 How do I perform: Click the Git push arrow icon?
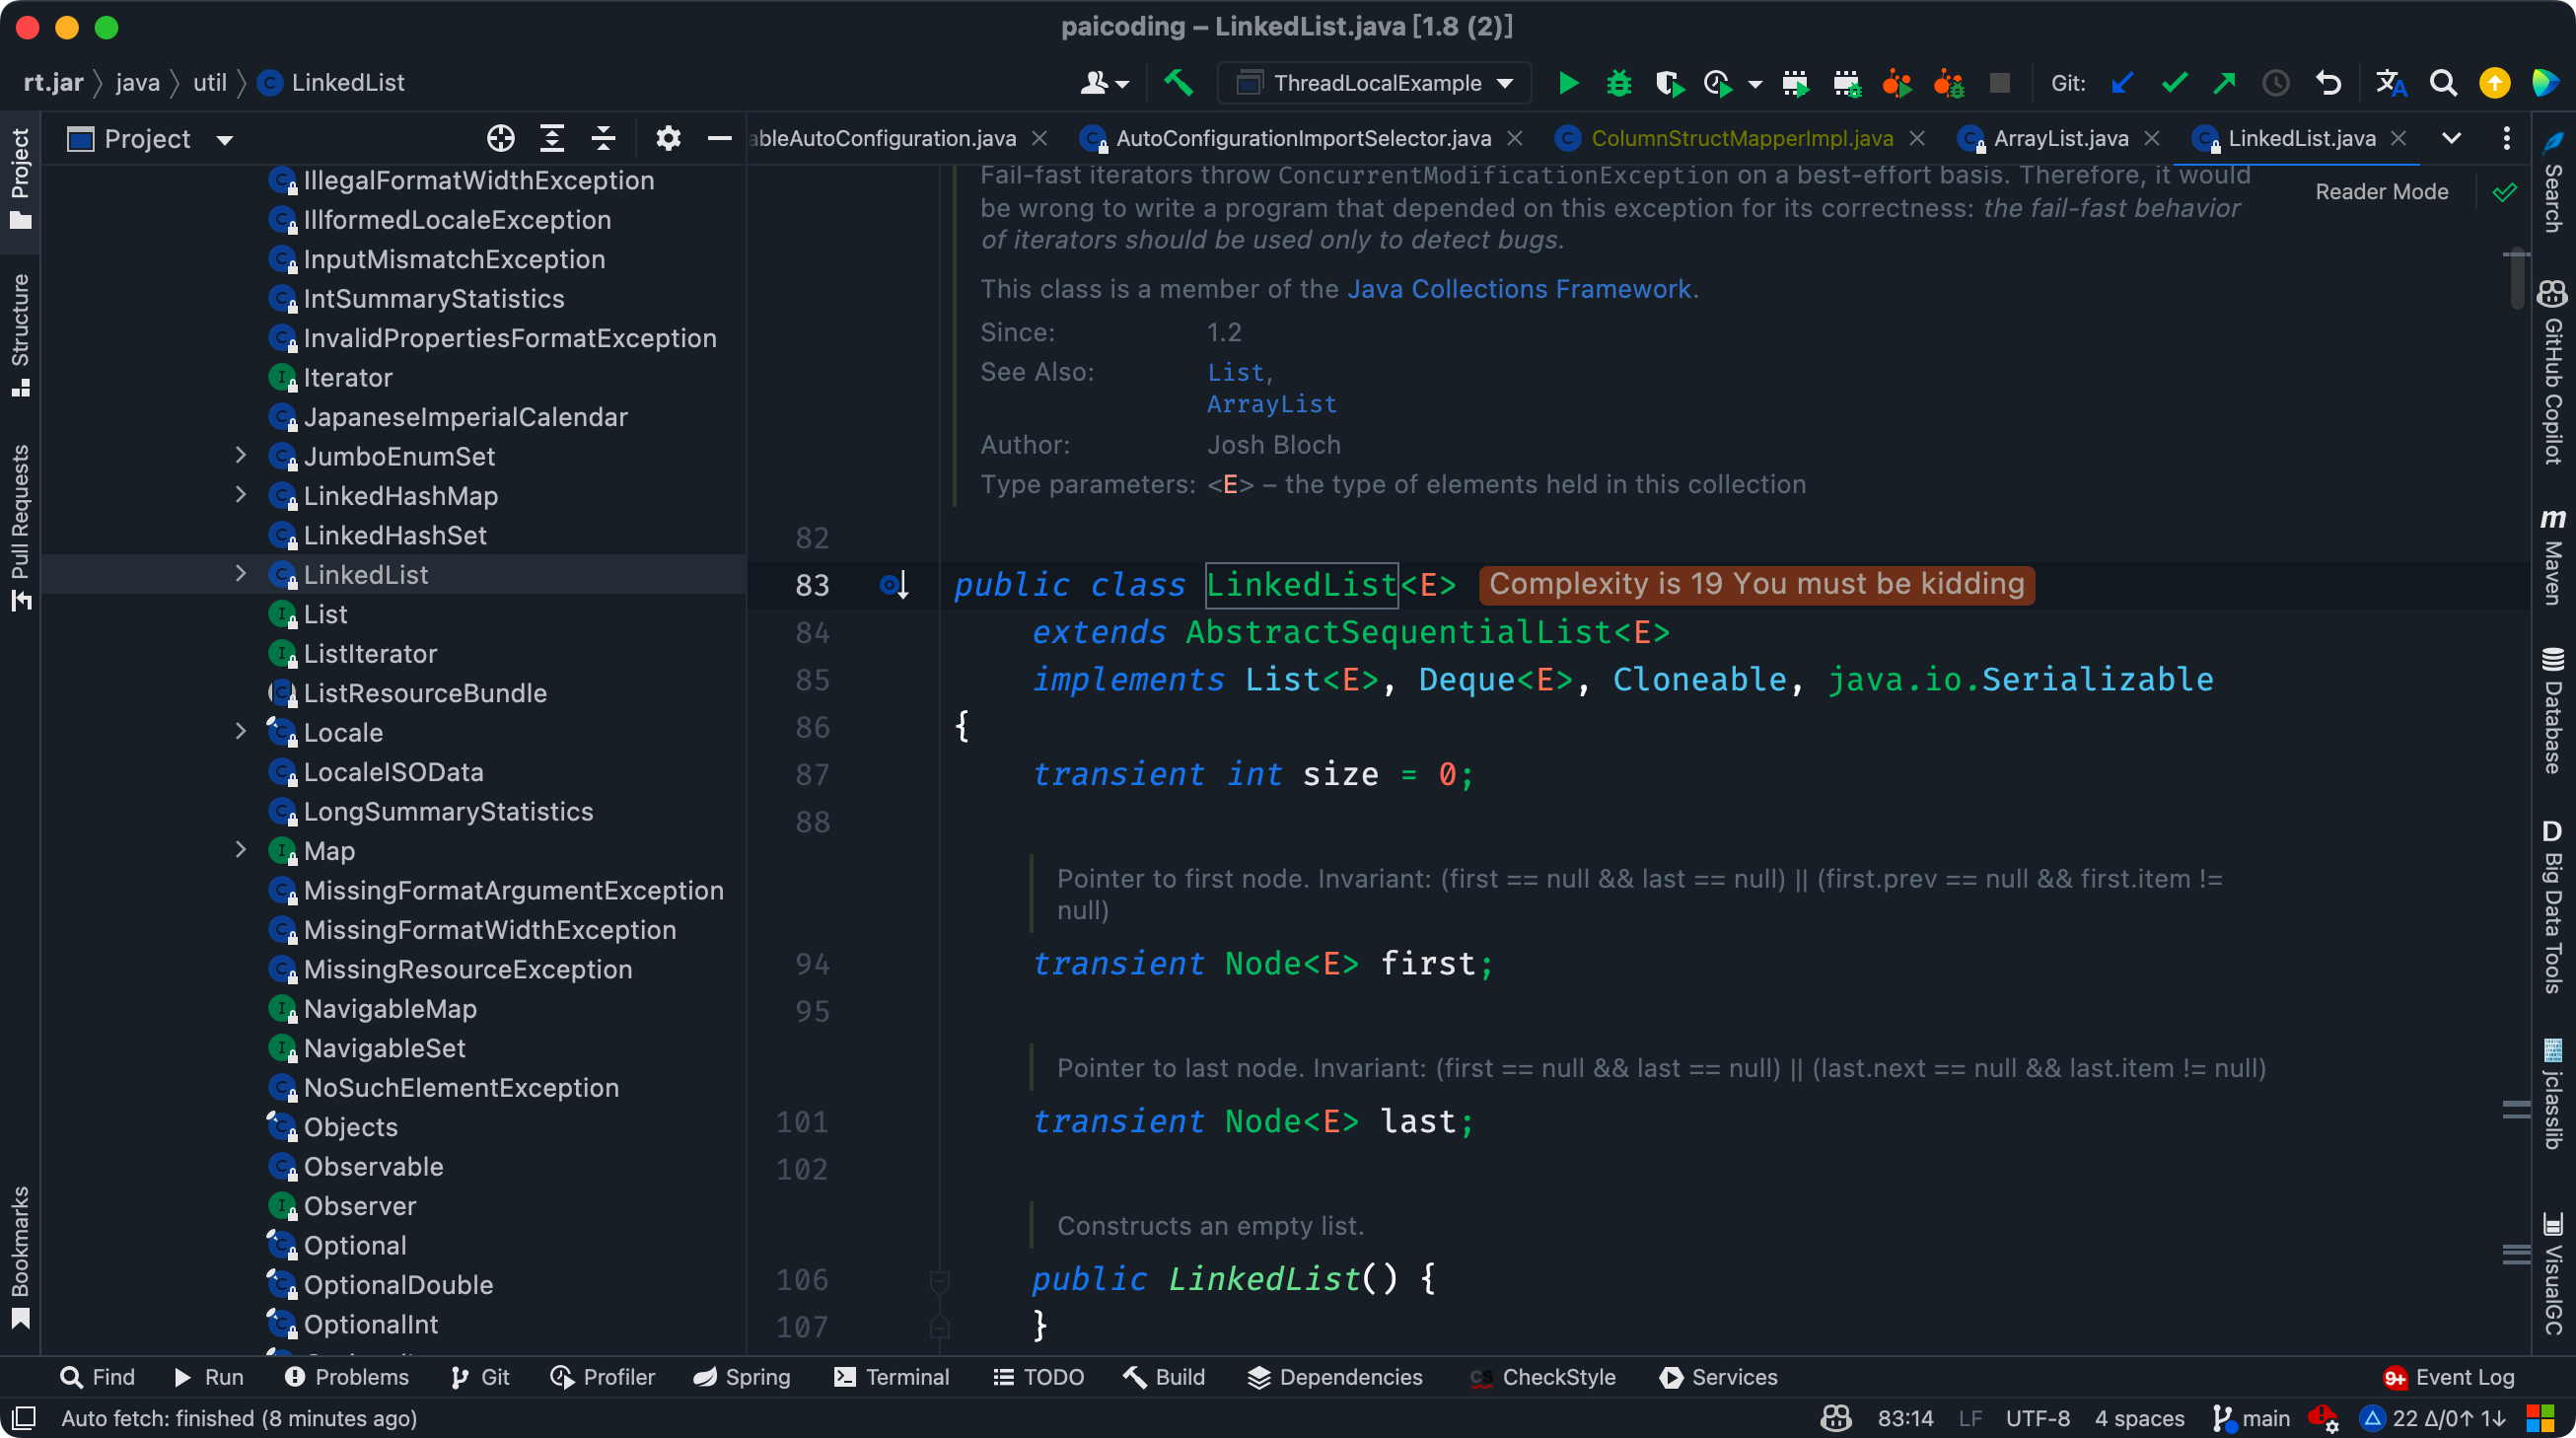click(x=2224, y=83)
